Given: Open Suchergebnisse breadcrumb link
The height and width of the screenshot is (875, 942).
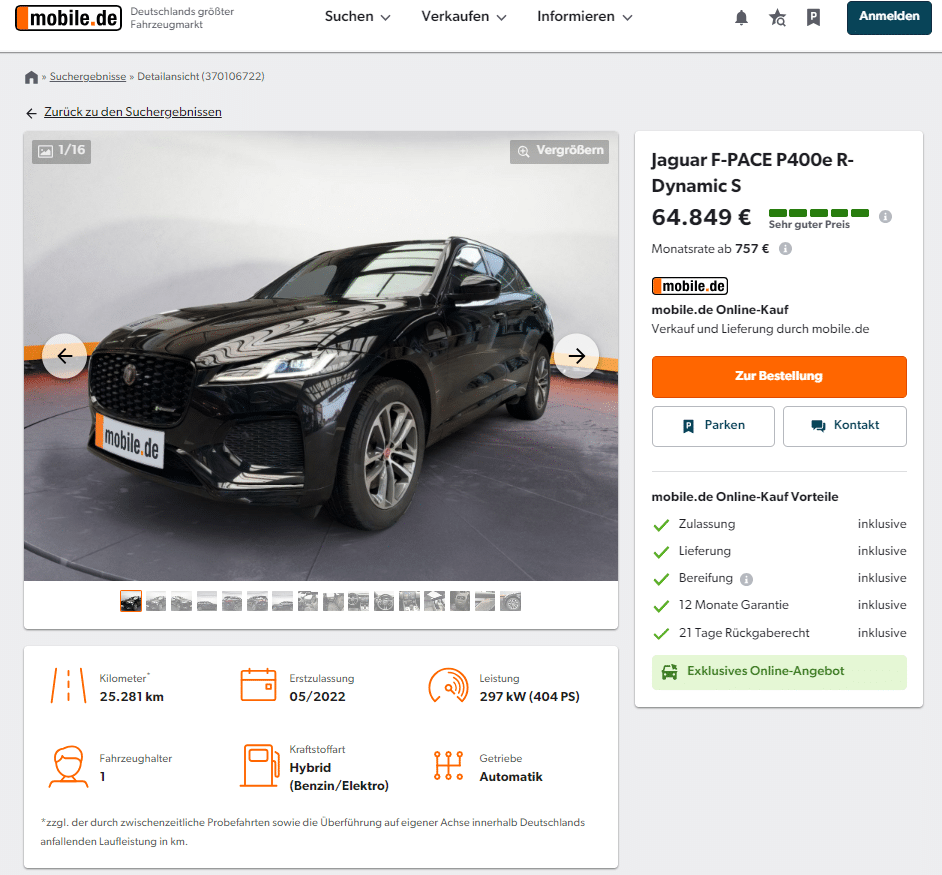Looking at the screenshot, I should (88, 77).
